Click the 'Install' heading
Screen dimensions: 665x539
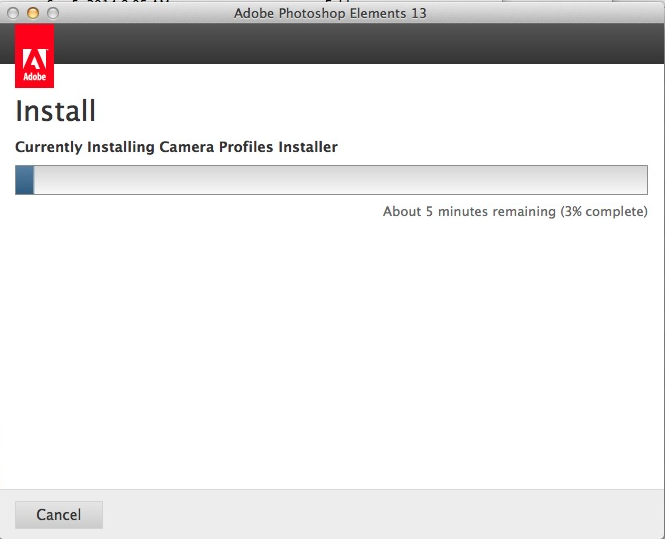55,111
